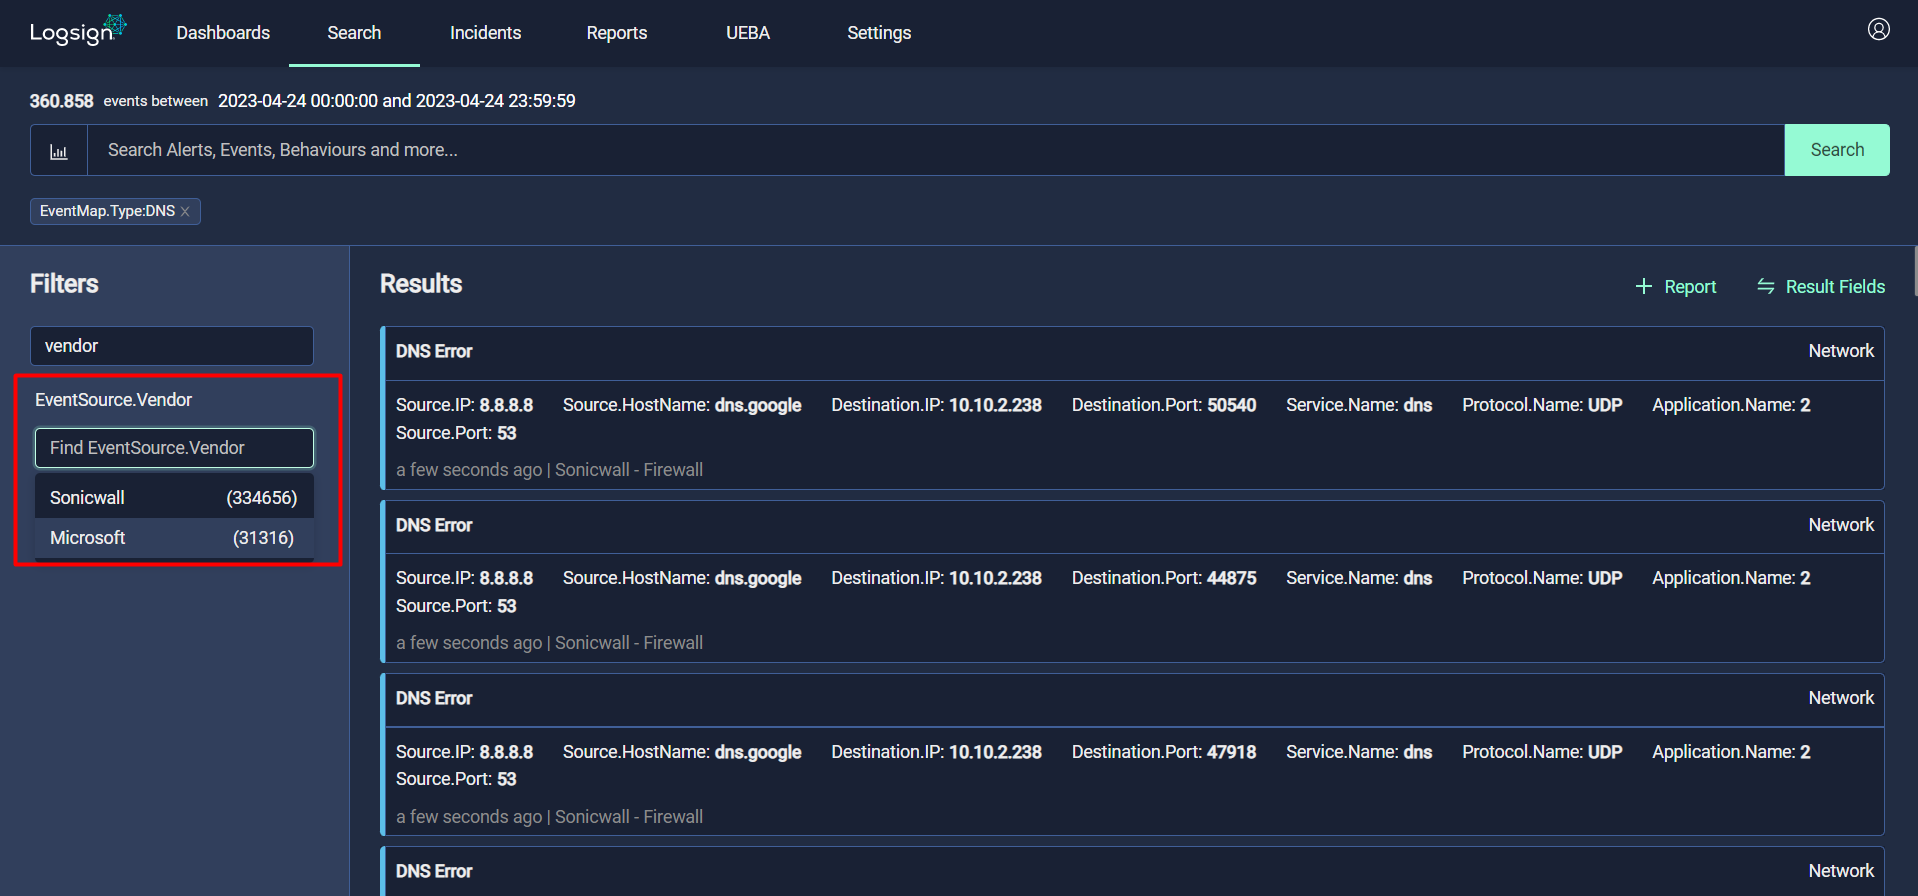Open DNS Error result with port 44875
The height and width of the screenshot is (896, 1918).
coord(1133,581)
